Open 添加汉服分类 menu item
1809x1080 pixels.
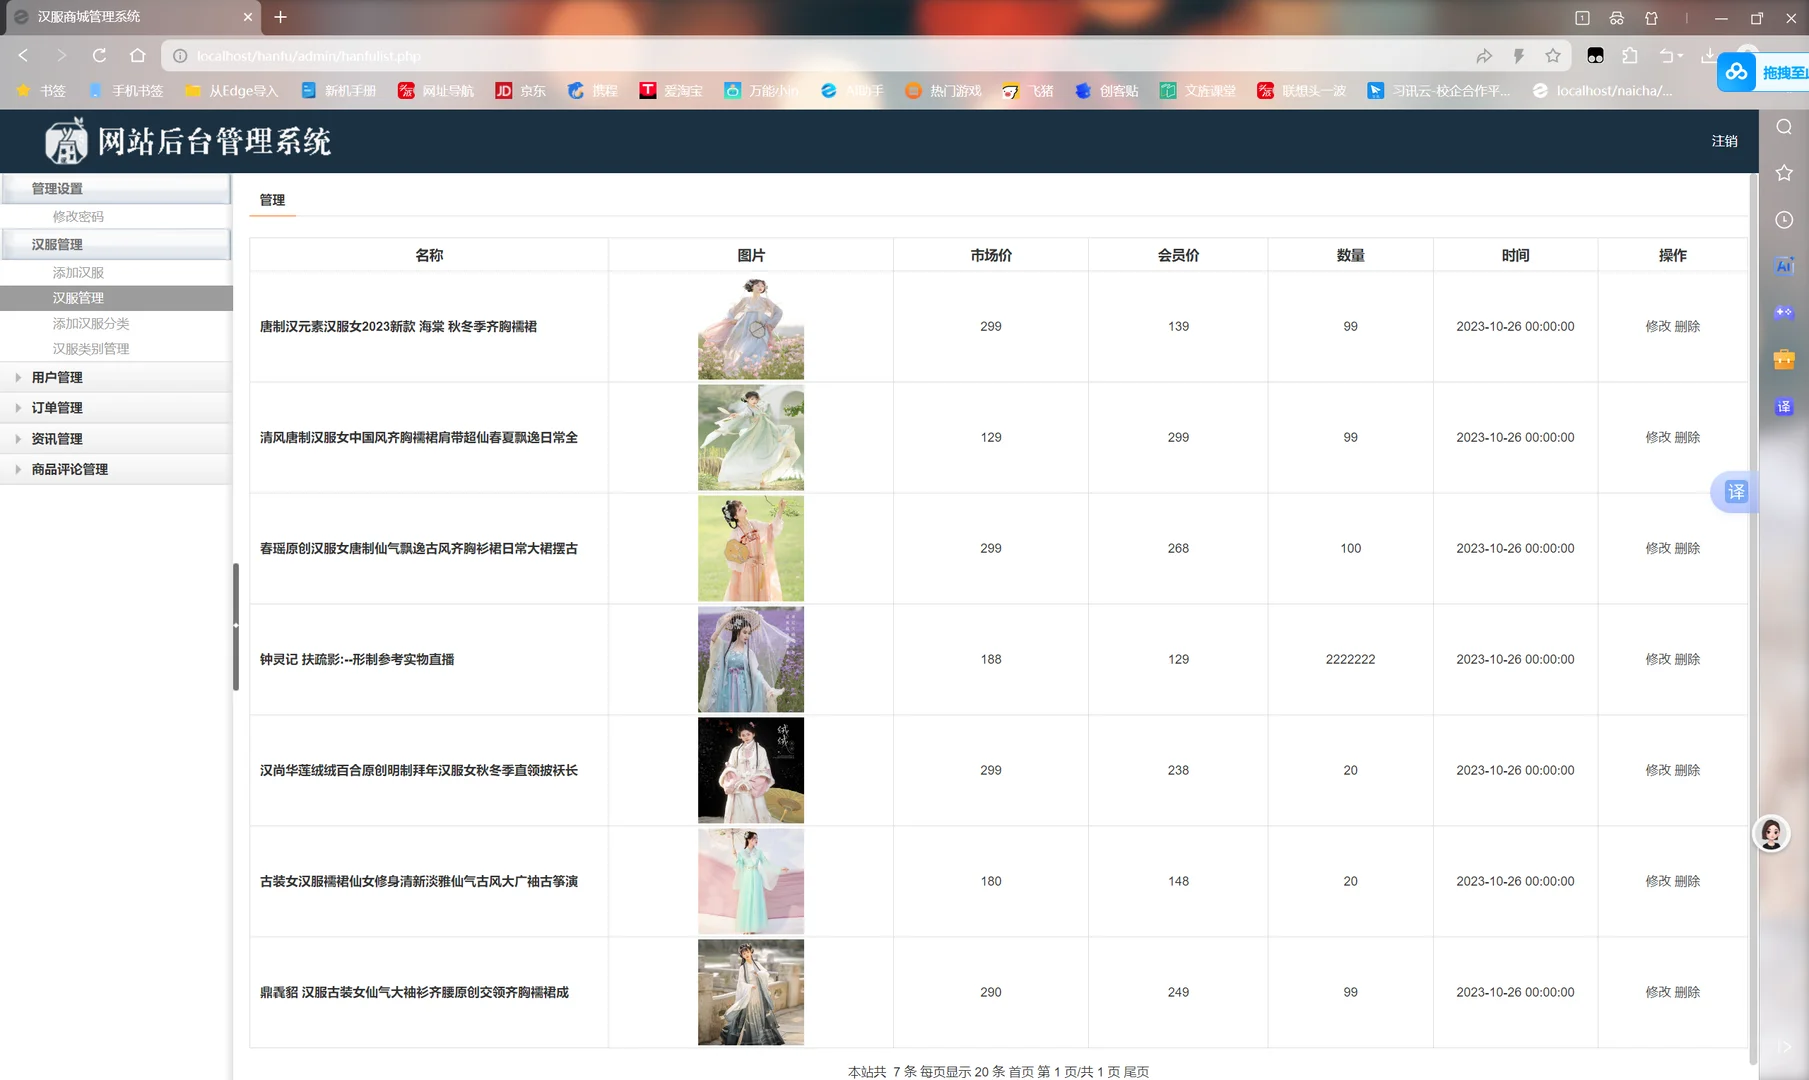91,324
